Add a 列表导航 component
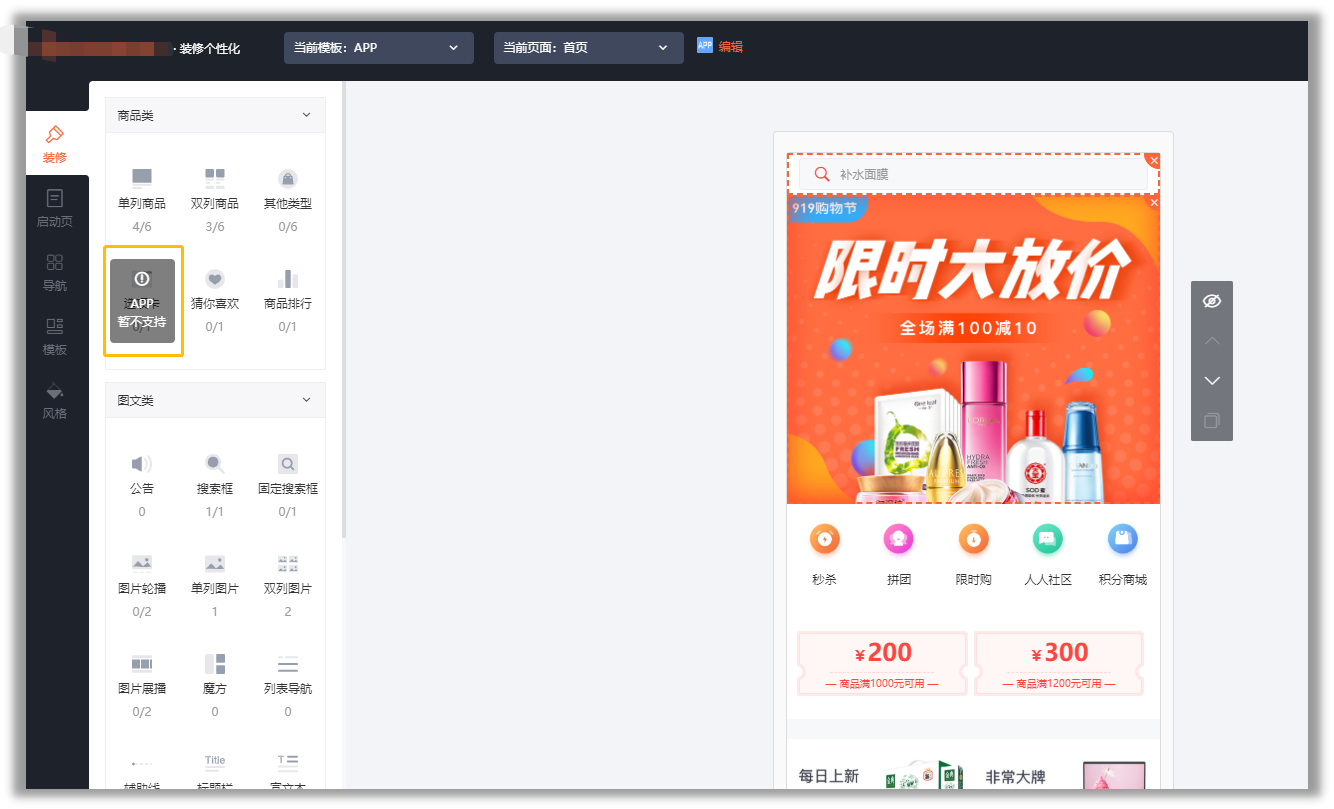This screenshot has width=1334, height=809. [x=288, y=673]
